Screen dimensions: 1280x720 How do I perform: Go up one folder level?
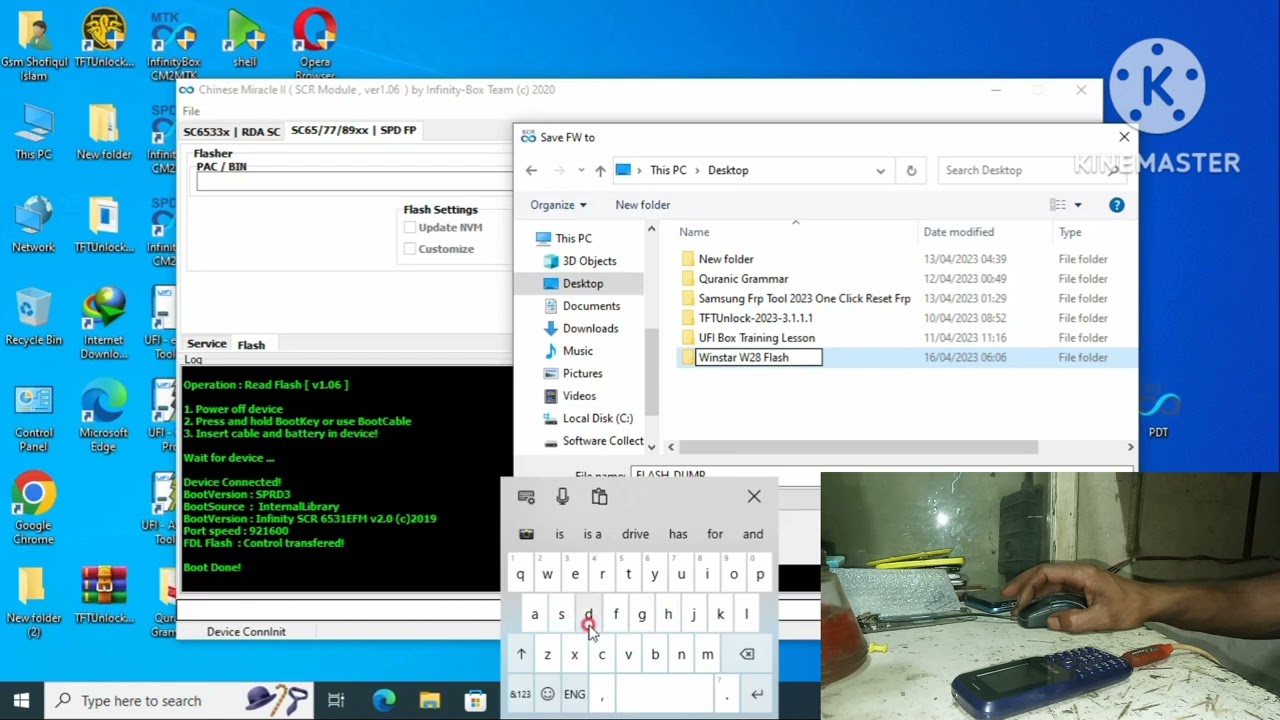click(x=600, y=171)
